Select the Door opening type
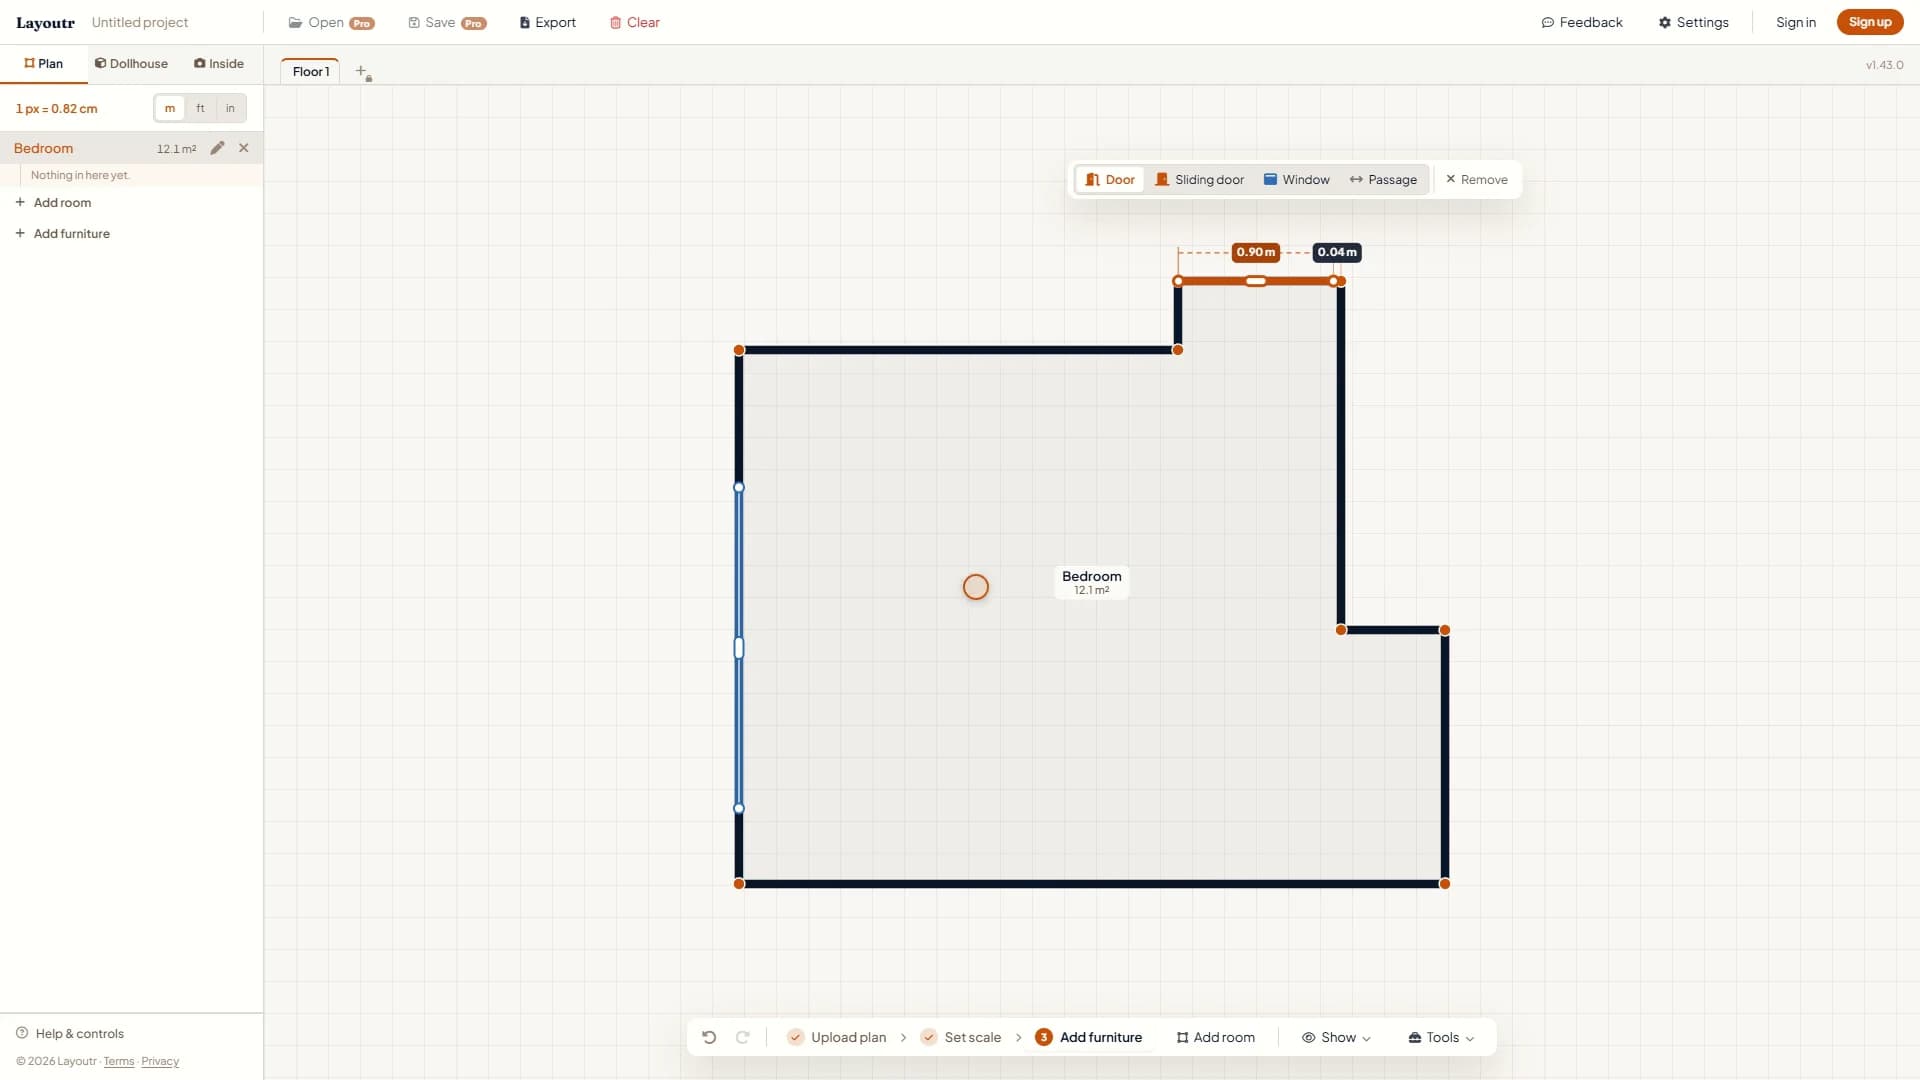The image size is (1920, 1080). pyautogui.click(x=1110, y=180)
